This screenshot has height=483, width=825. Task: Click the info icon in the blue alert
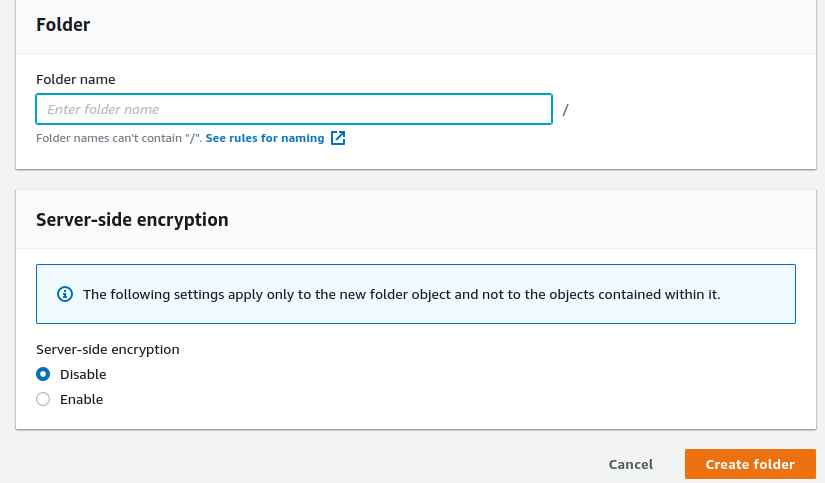[x=65, y=294]
